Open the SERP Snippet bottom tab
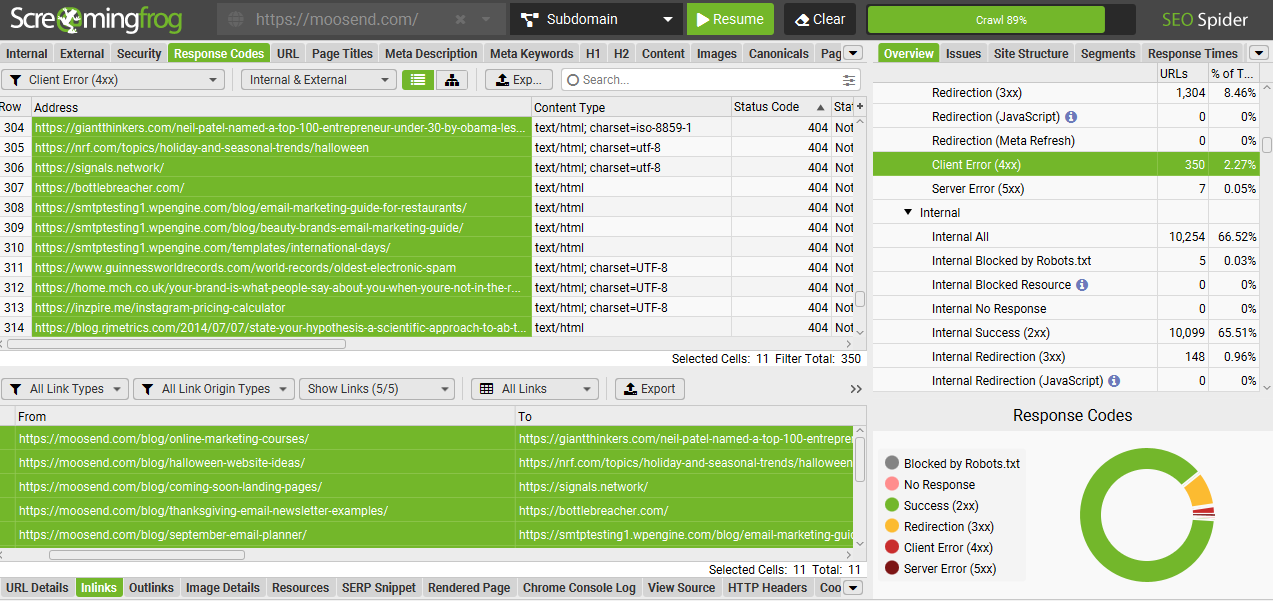The image size is (1273, 601). click(378, 588)
